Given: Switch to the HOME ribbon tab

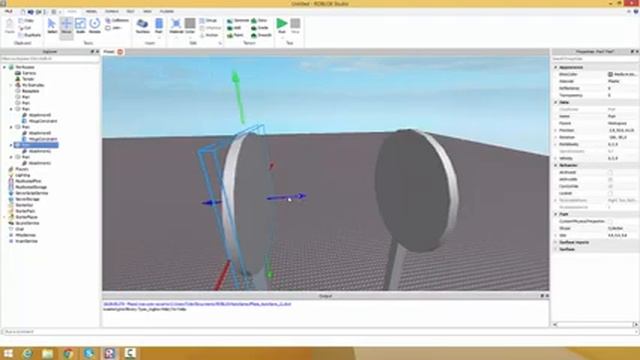Looking at the screenshot, I should 72,11.
